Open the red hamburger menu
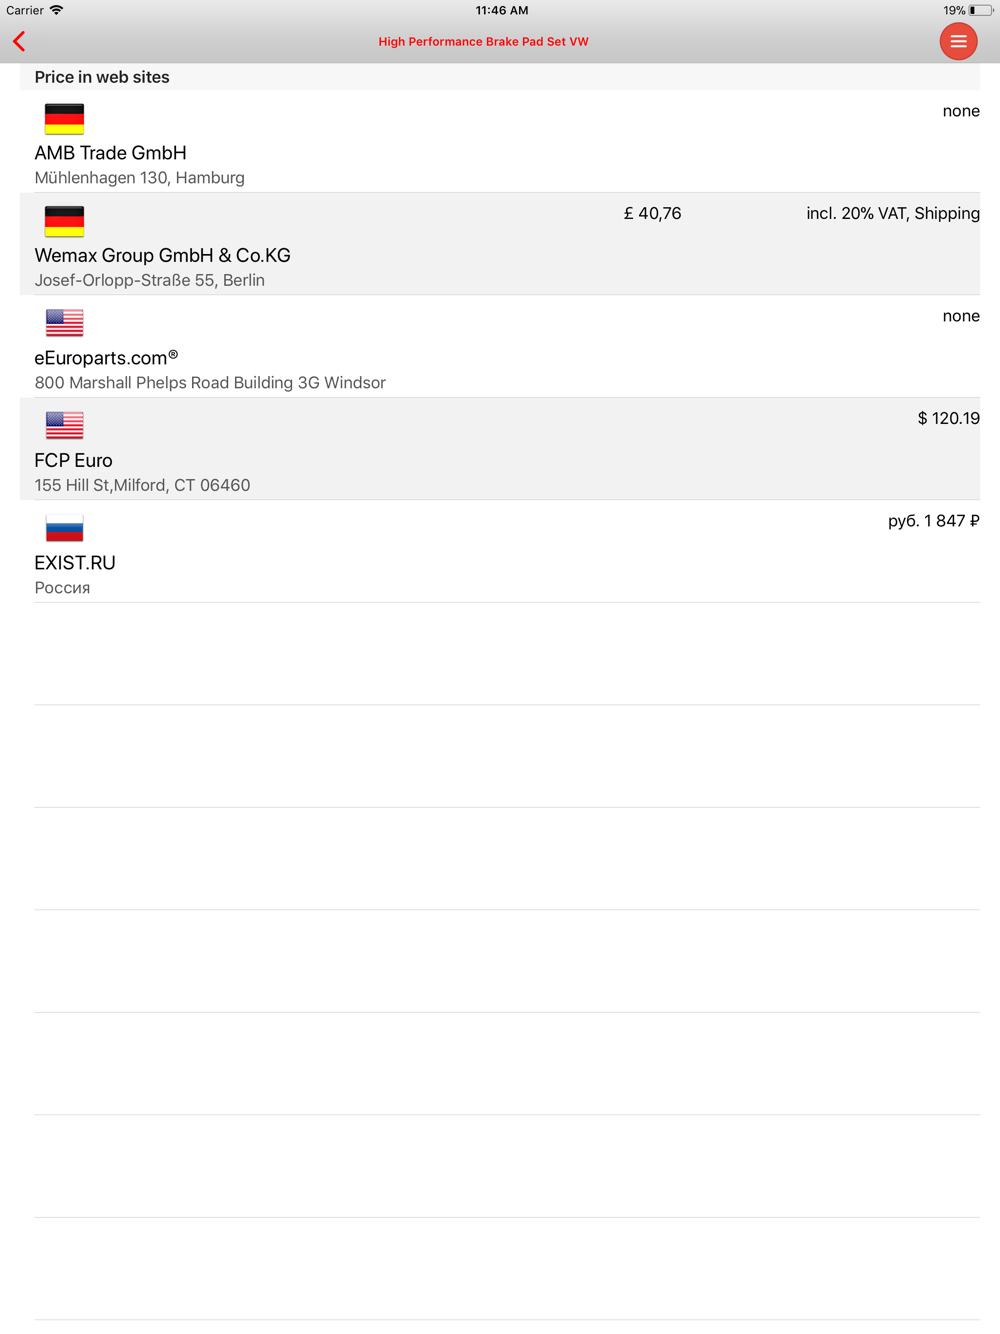 point(958,41)
